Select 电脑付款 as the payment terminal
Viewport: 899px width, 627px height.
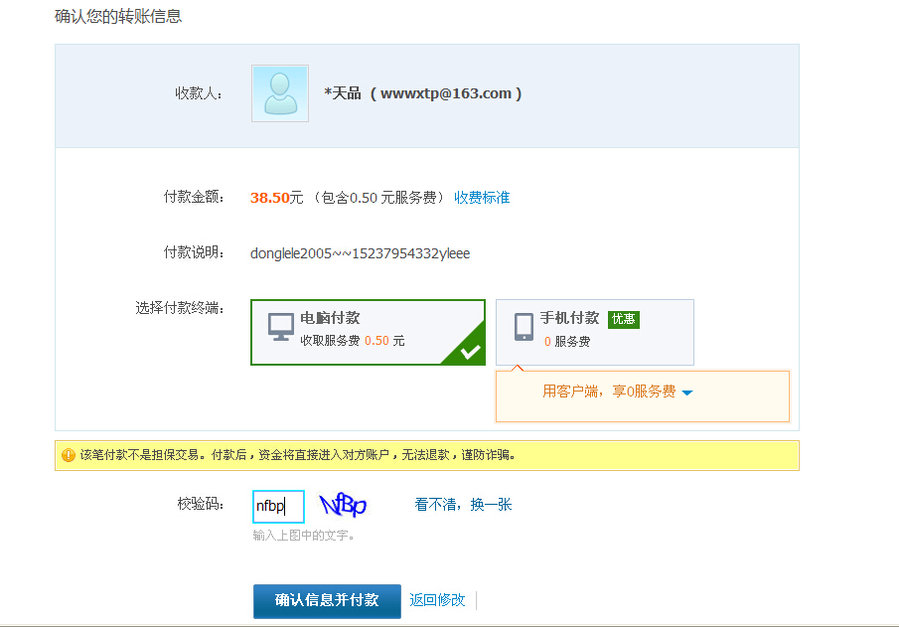point(367,330)
